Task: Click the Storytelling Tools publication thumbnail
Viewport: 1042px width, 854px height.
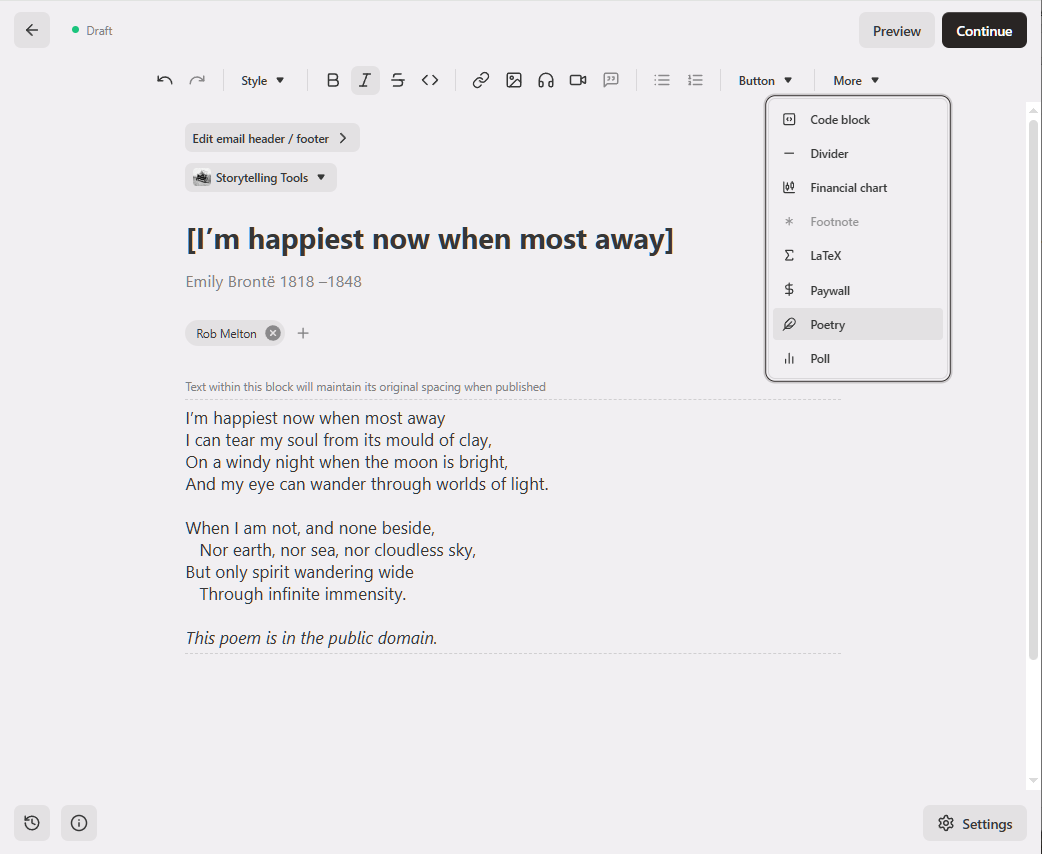Action: point(202,177)
